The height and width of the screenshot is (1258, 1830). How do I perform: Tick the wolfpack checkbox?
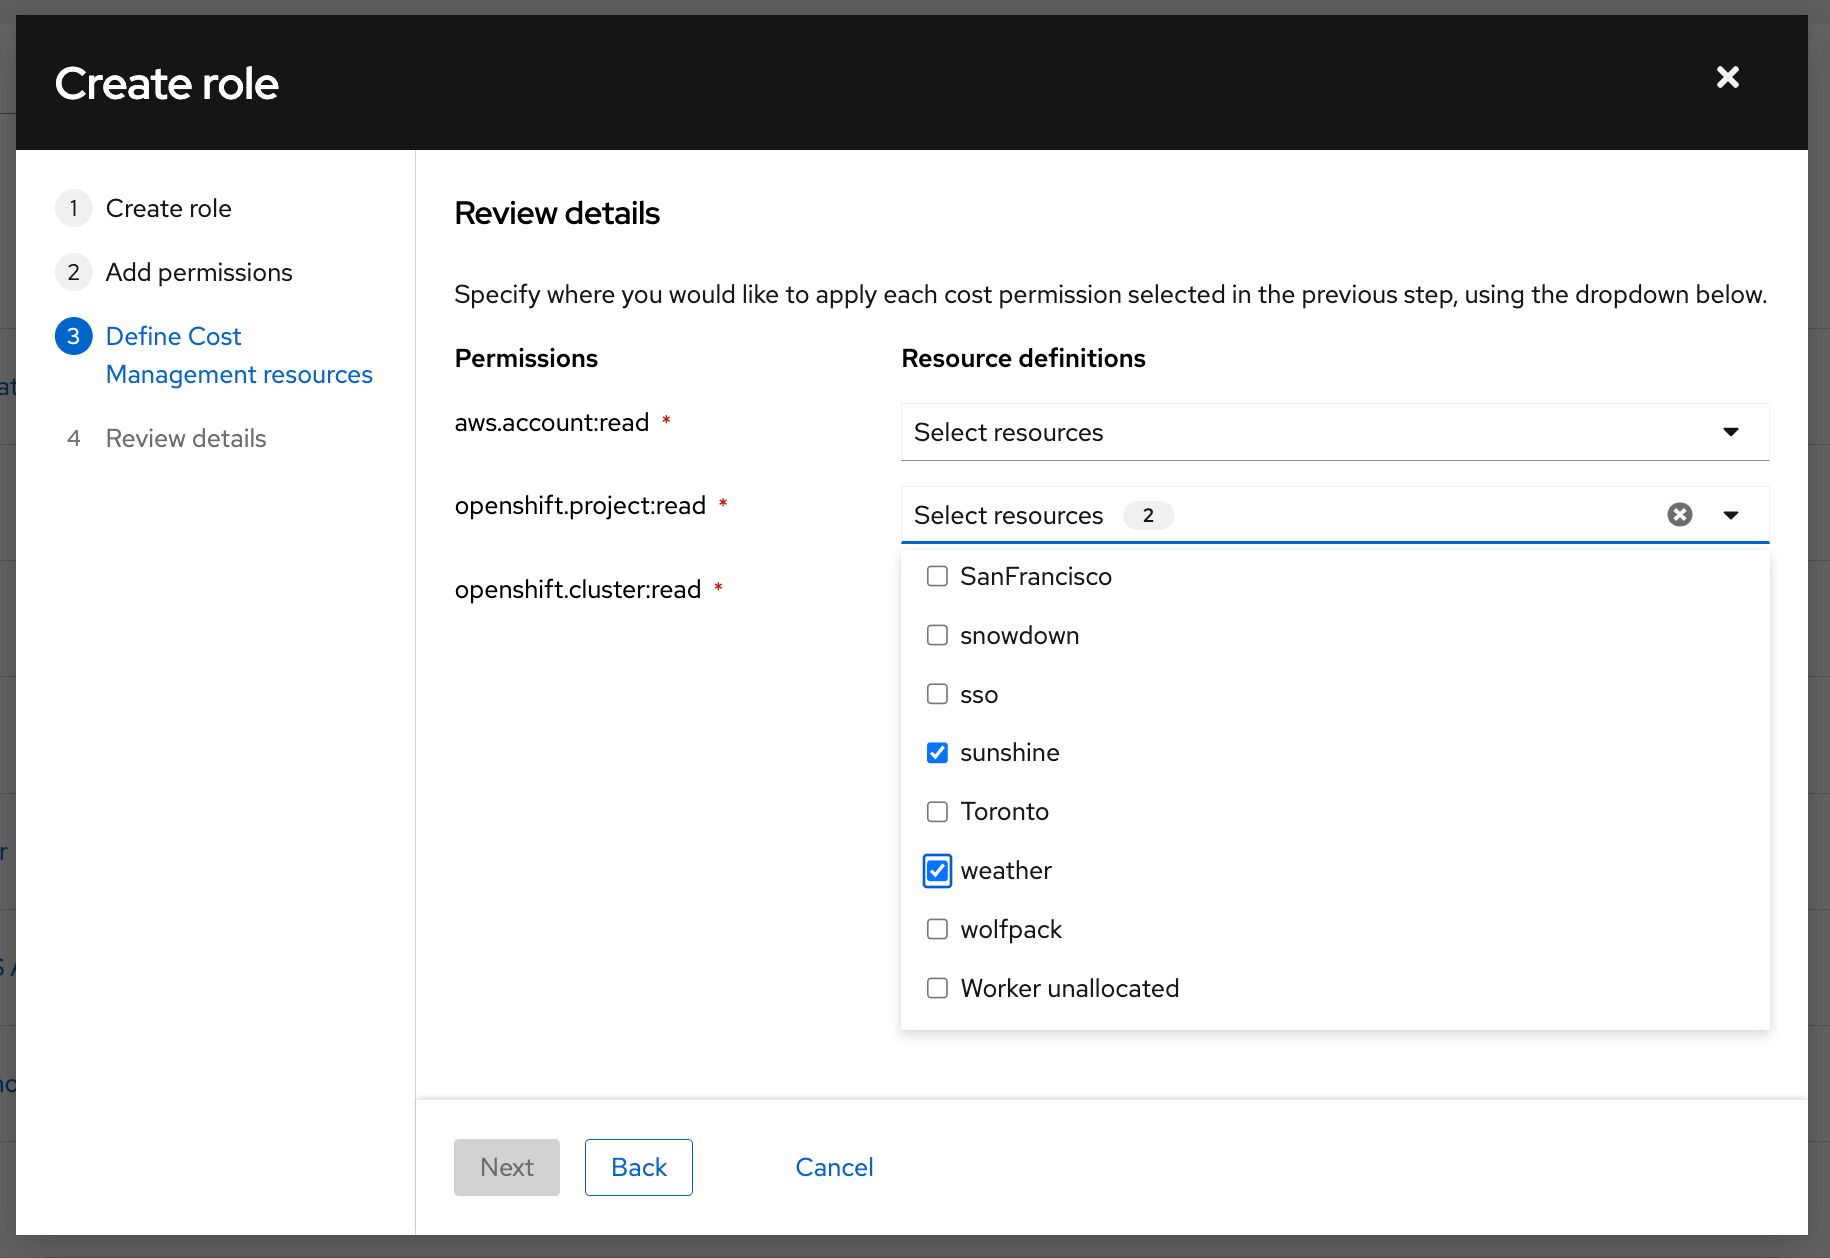pos(937,929)
